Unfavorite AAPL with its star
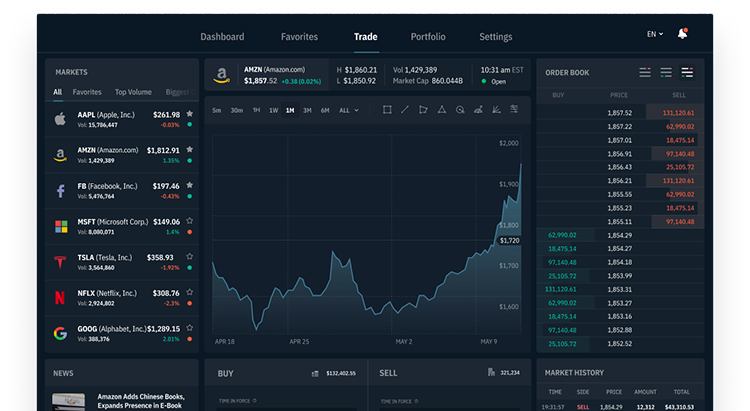Screen dimensions: 750x411 (x=190, y=114)
